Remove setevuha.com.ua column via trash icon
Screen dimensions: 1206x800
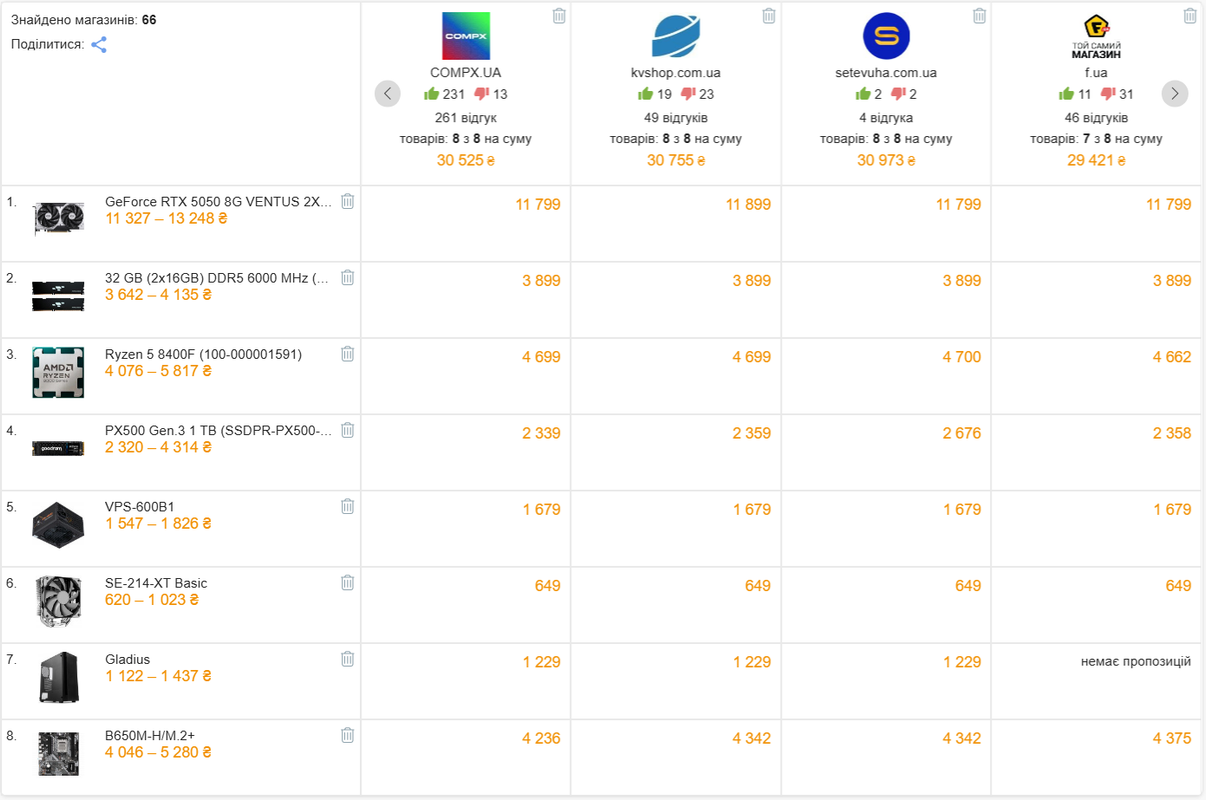coord(980,15)
